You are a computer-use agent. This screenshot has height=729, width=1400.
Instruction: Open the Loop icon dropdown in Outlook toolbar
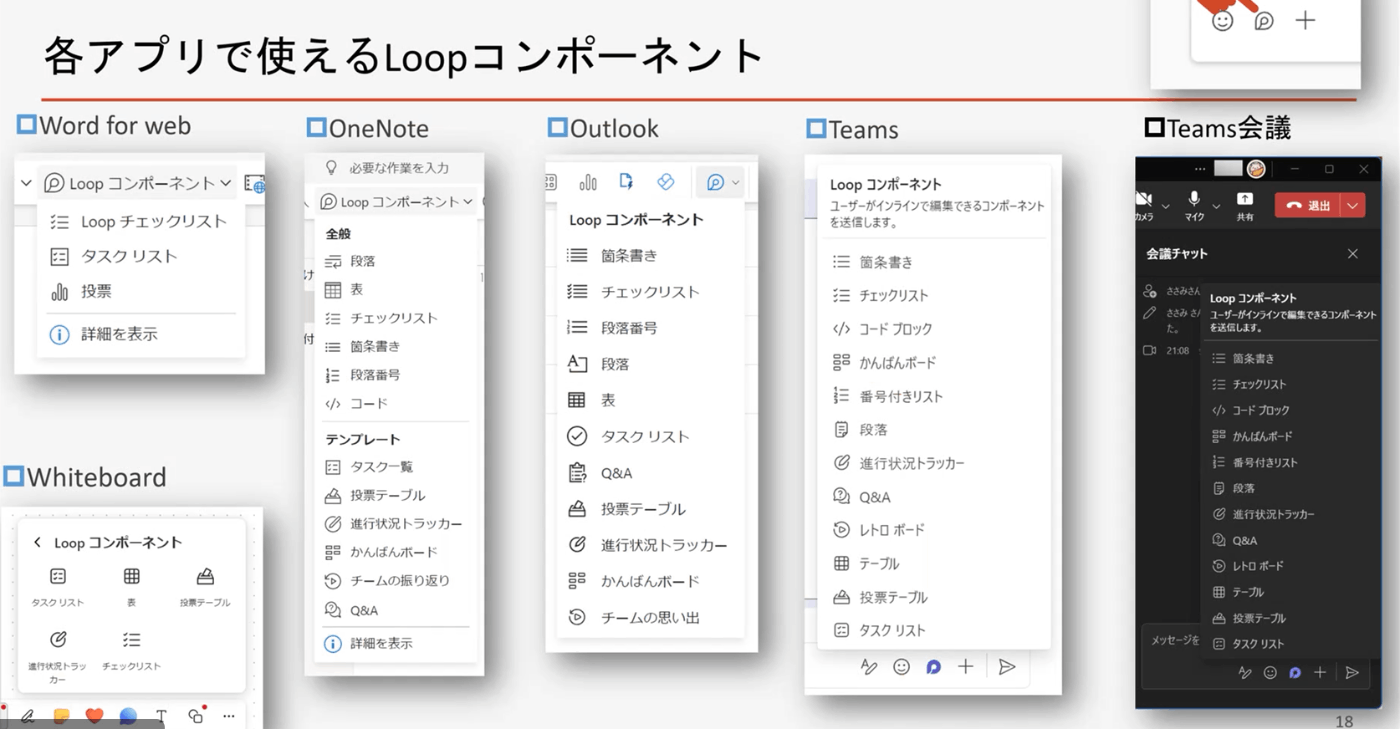pos(722,182)
